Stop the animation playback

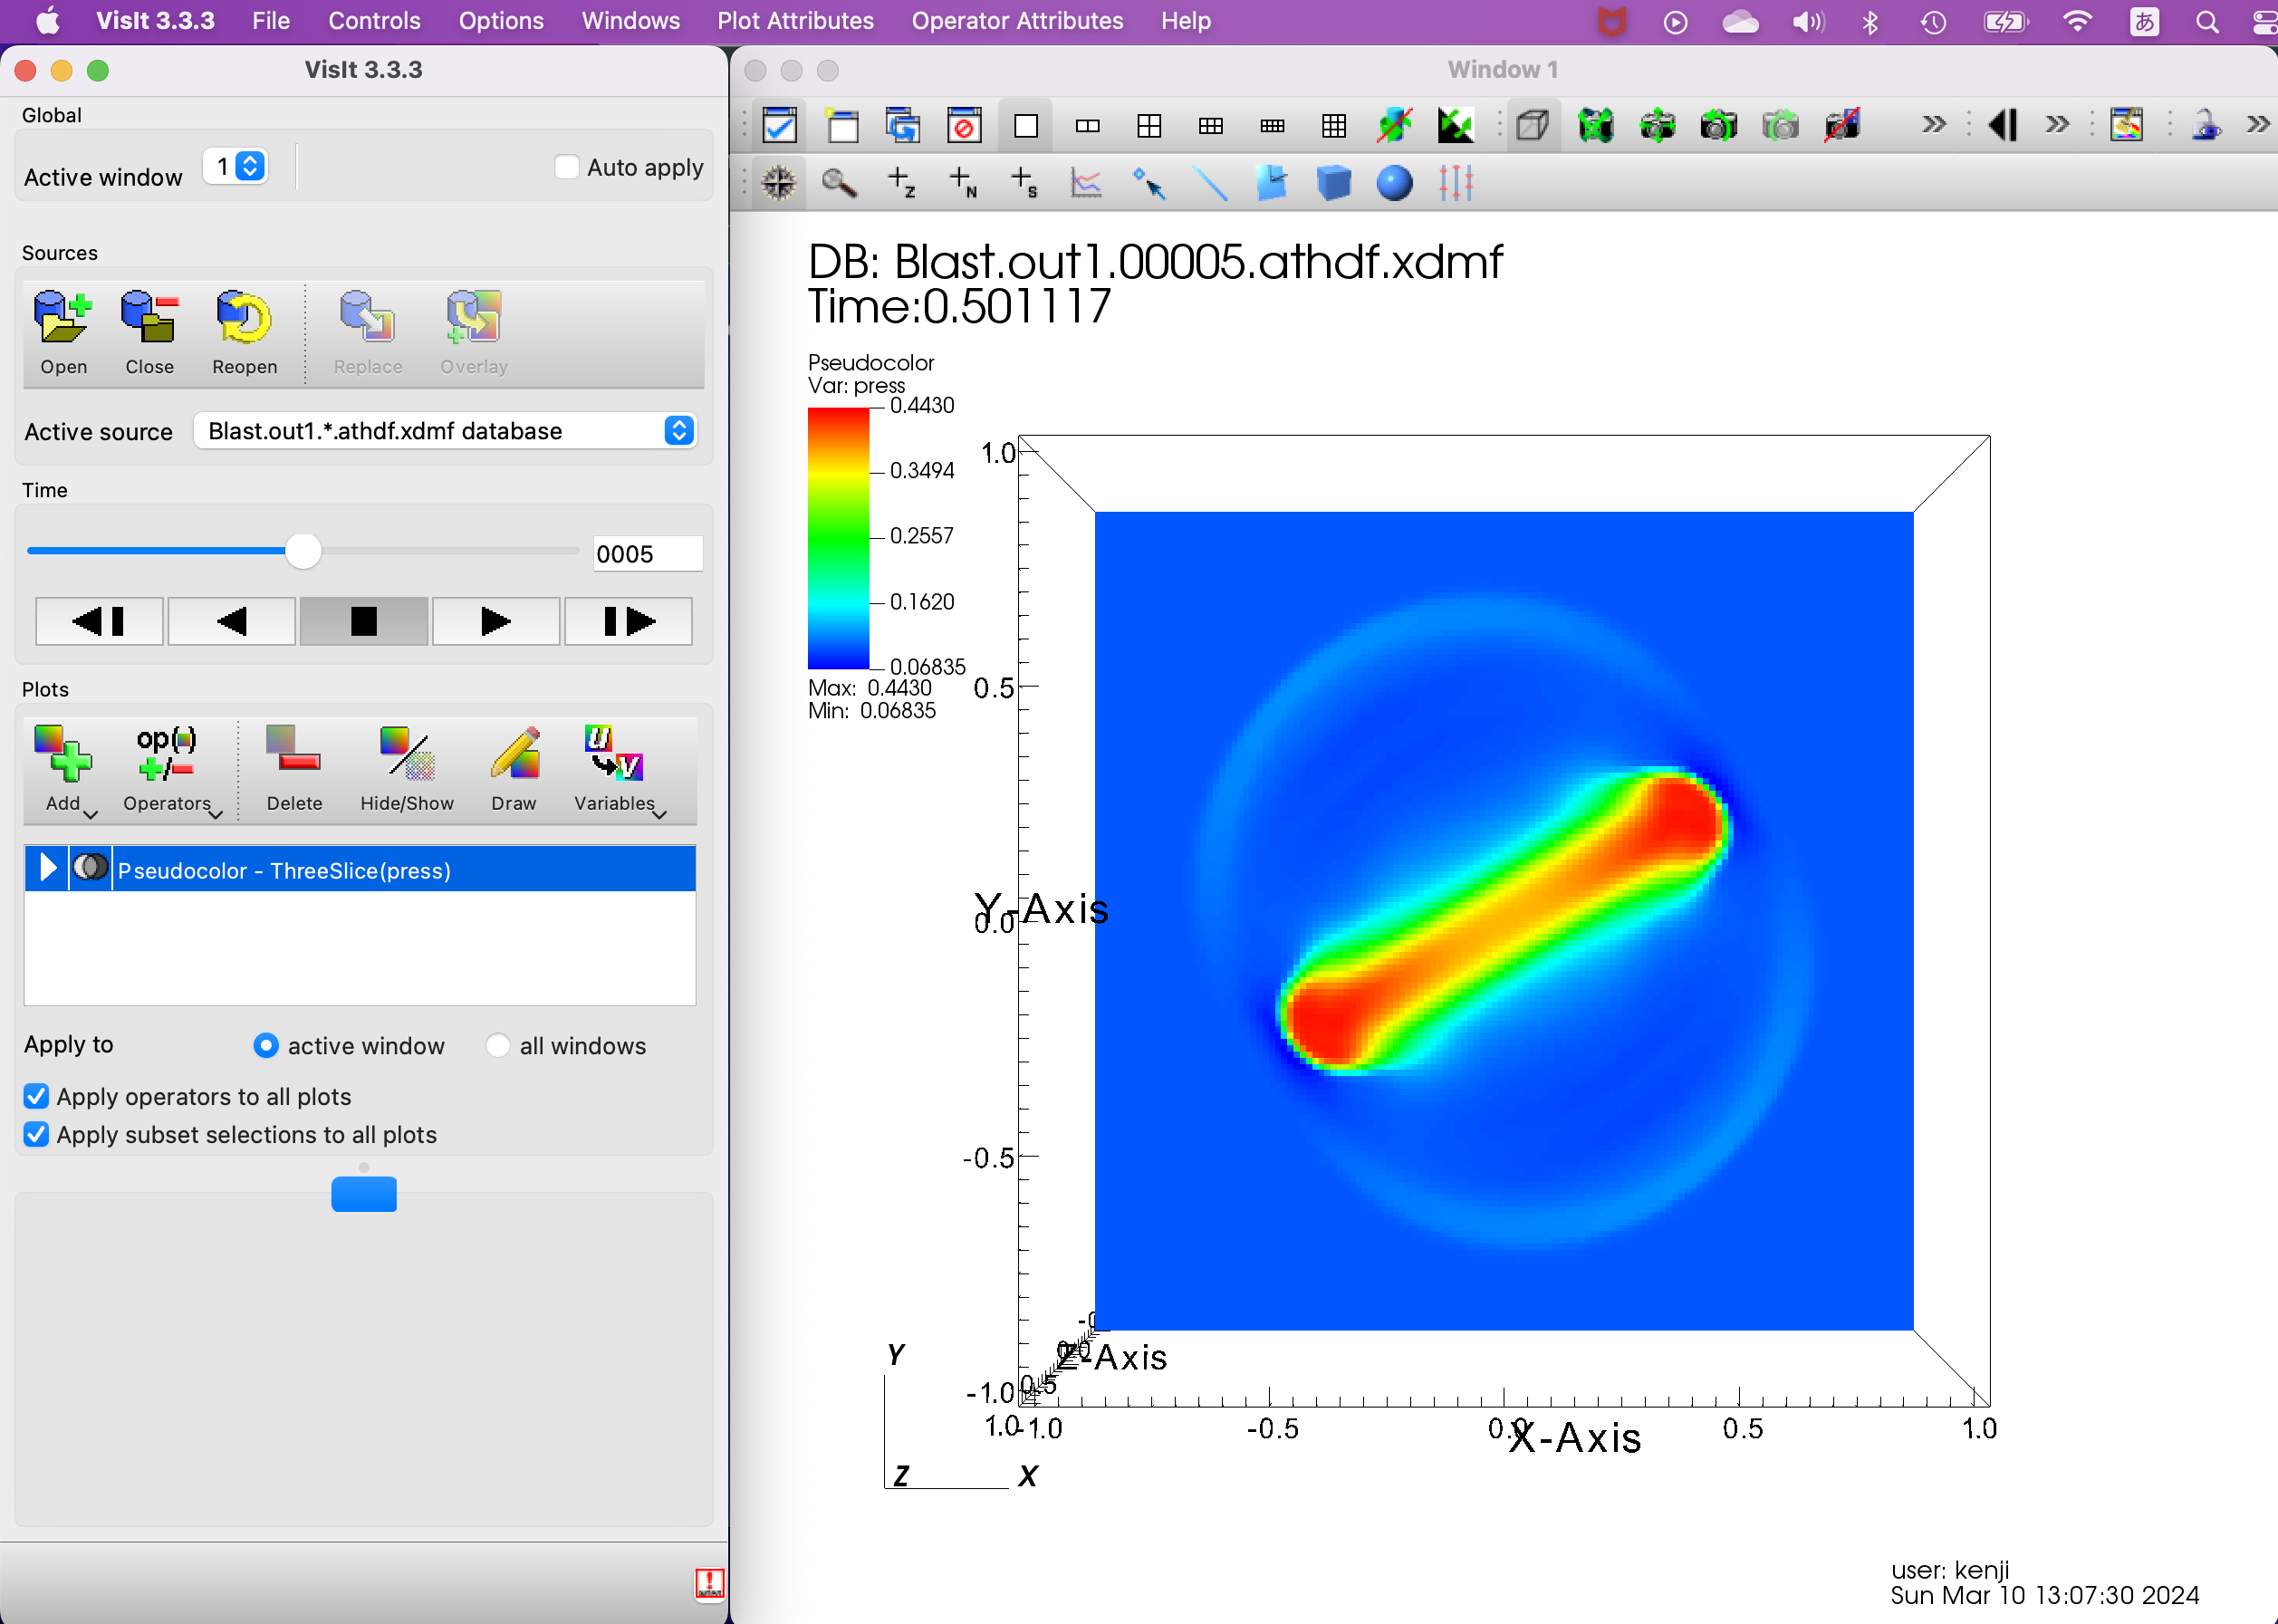(364, 621)
